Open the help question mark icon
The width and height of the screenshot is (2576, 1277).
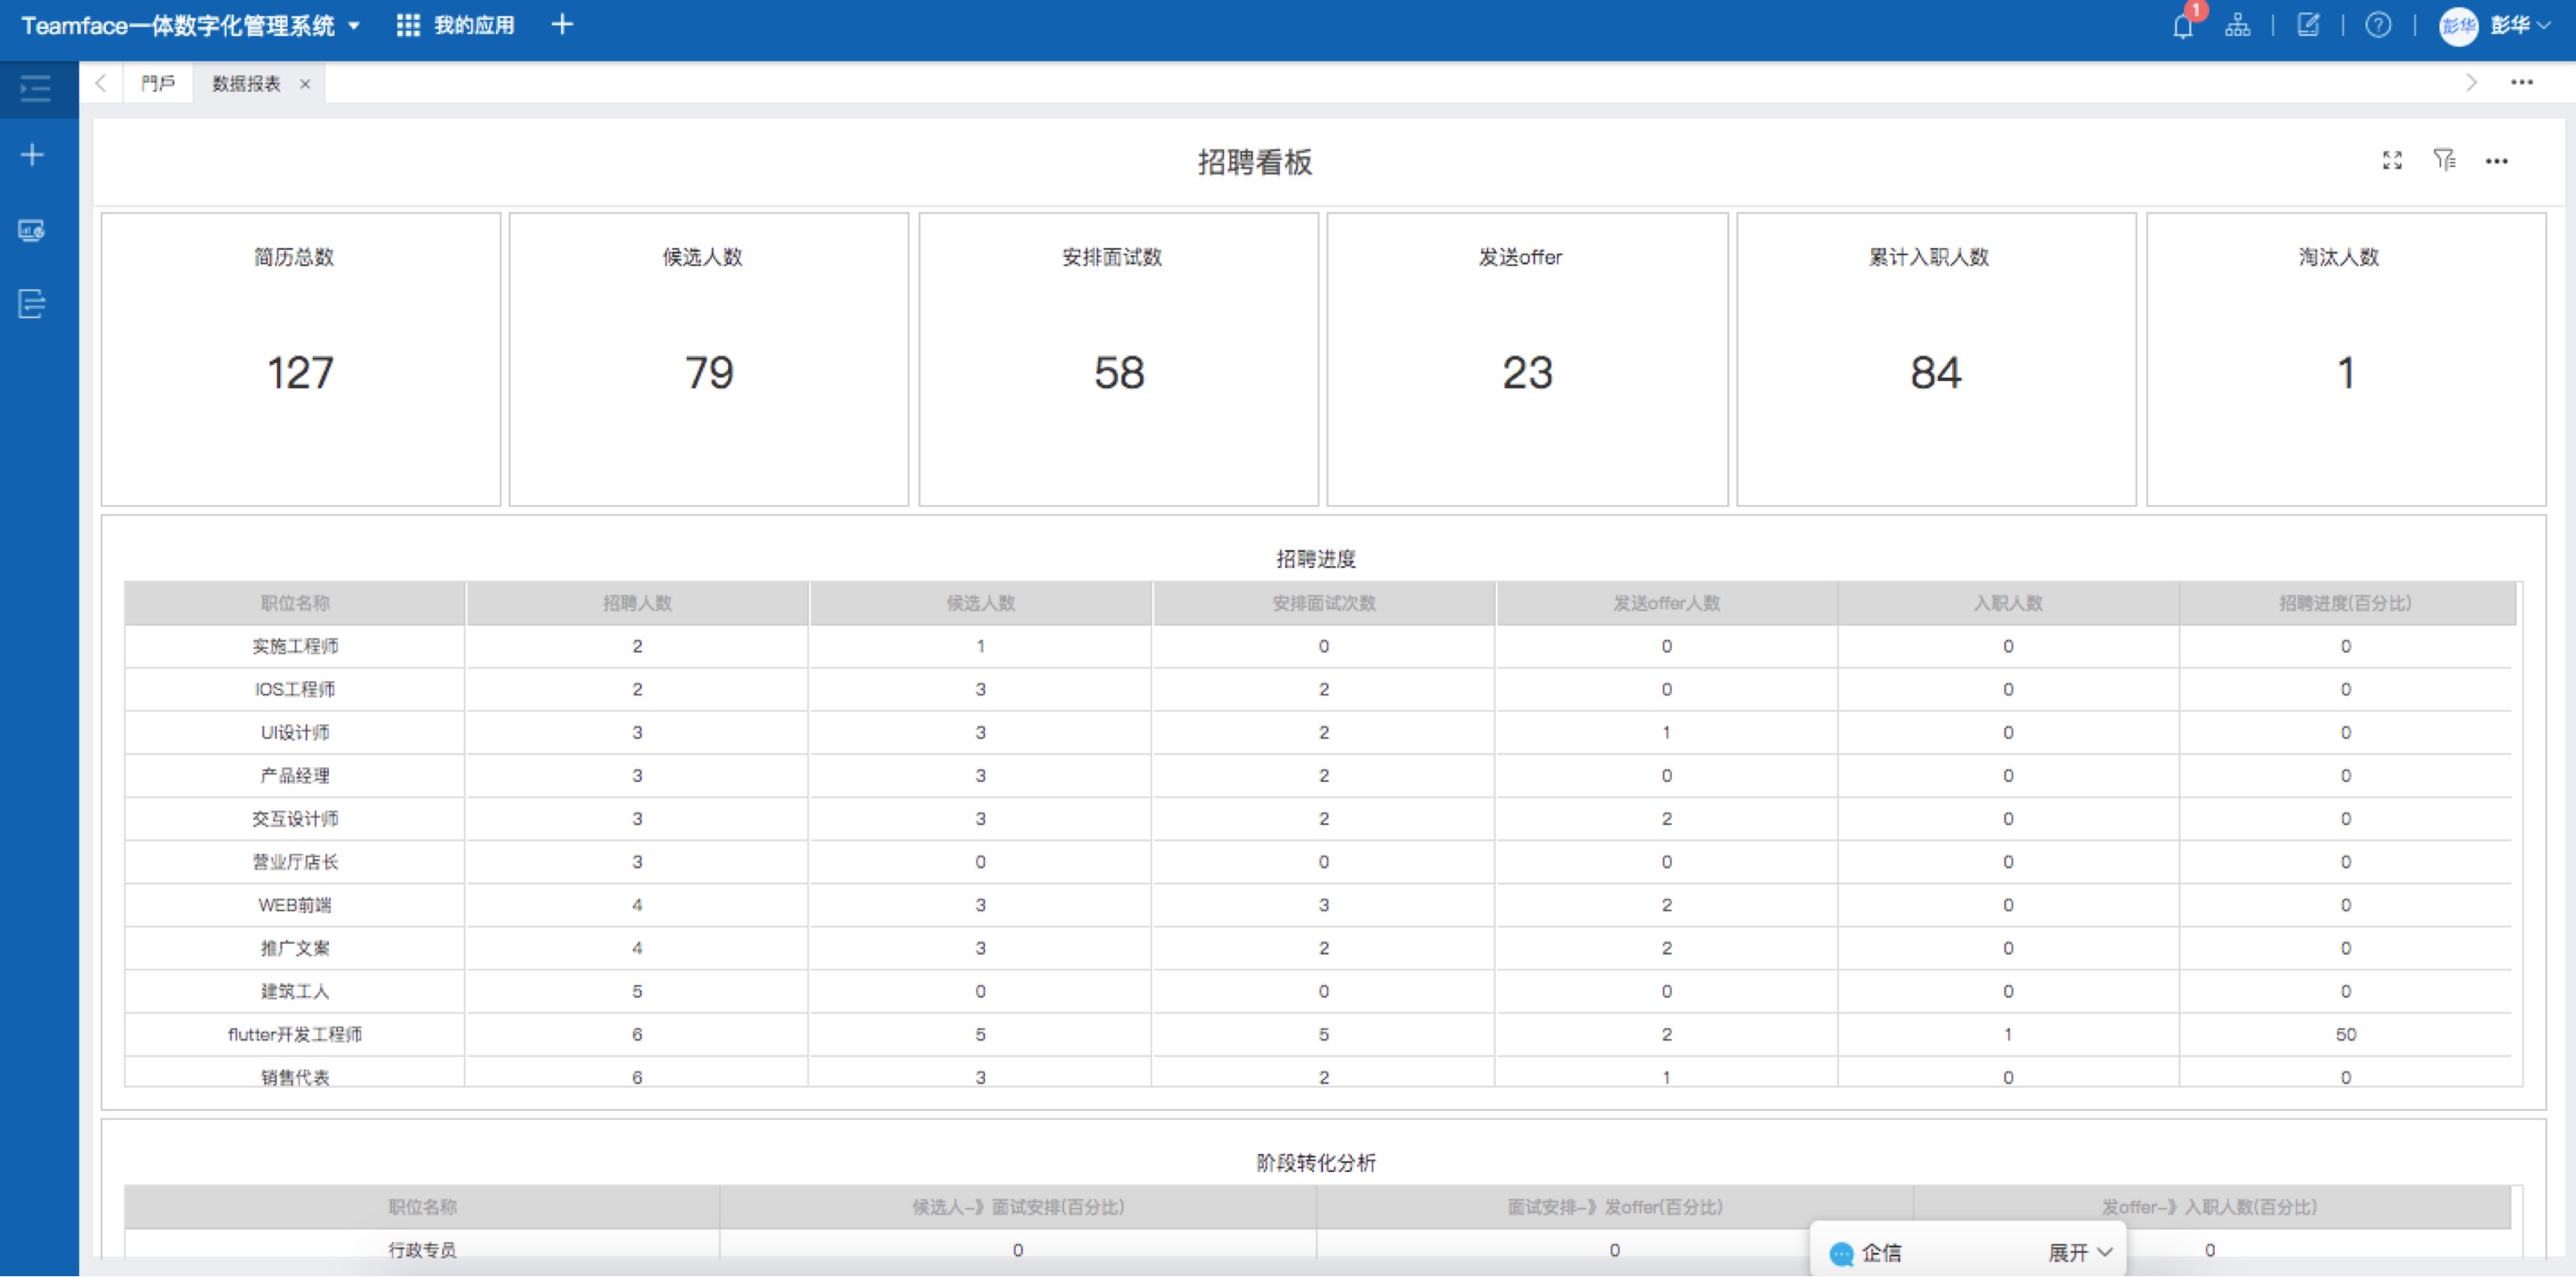click(2378, 25)
